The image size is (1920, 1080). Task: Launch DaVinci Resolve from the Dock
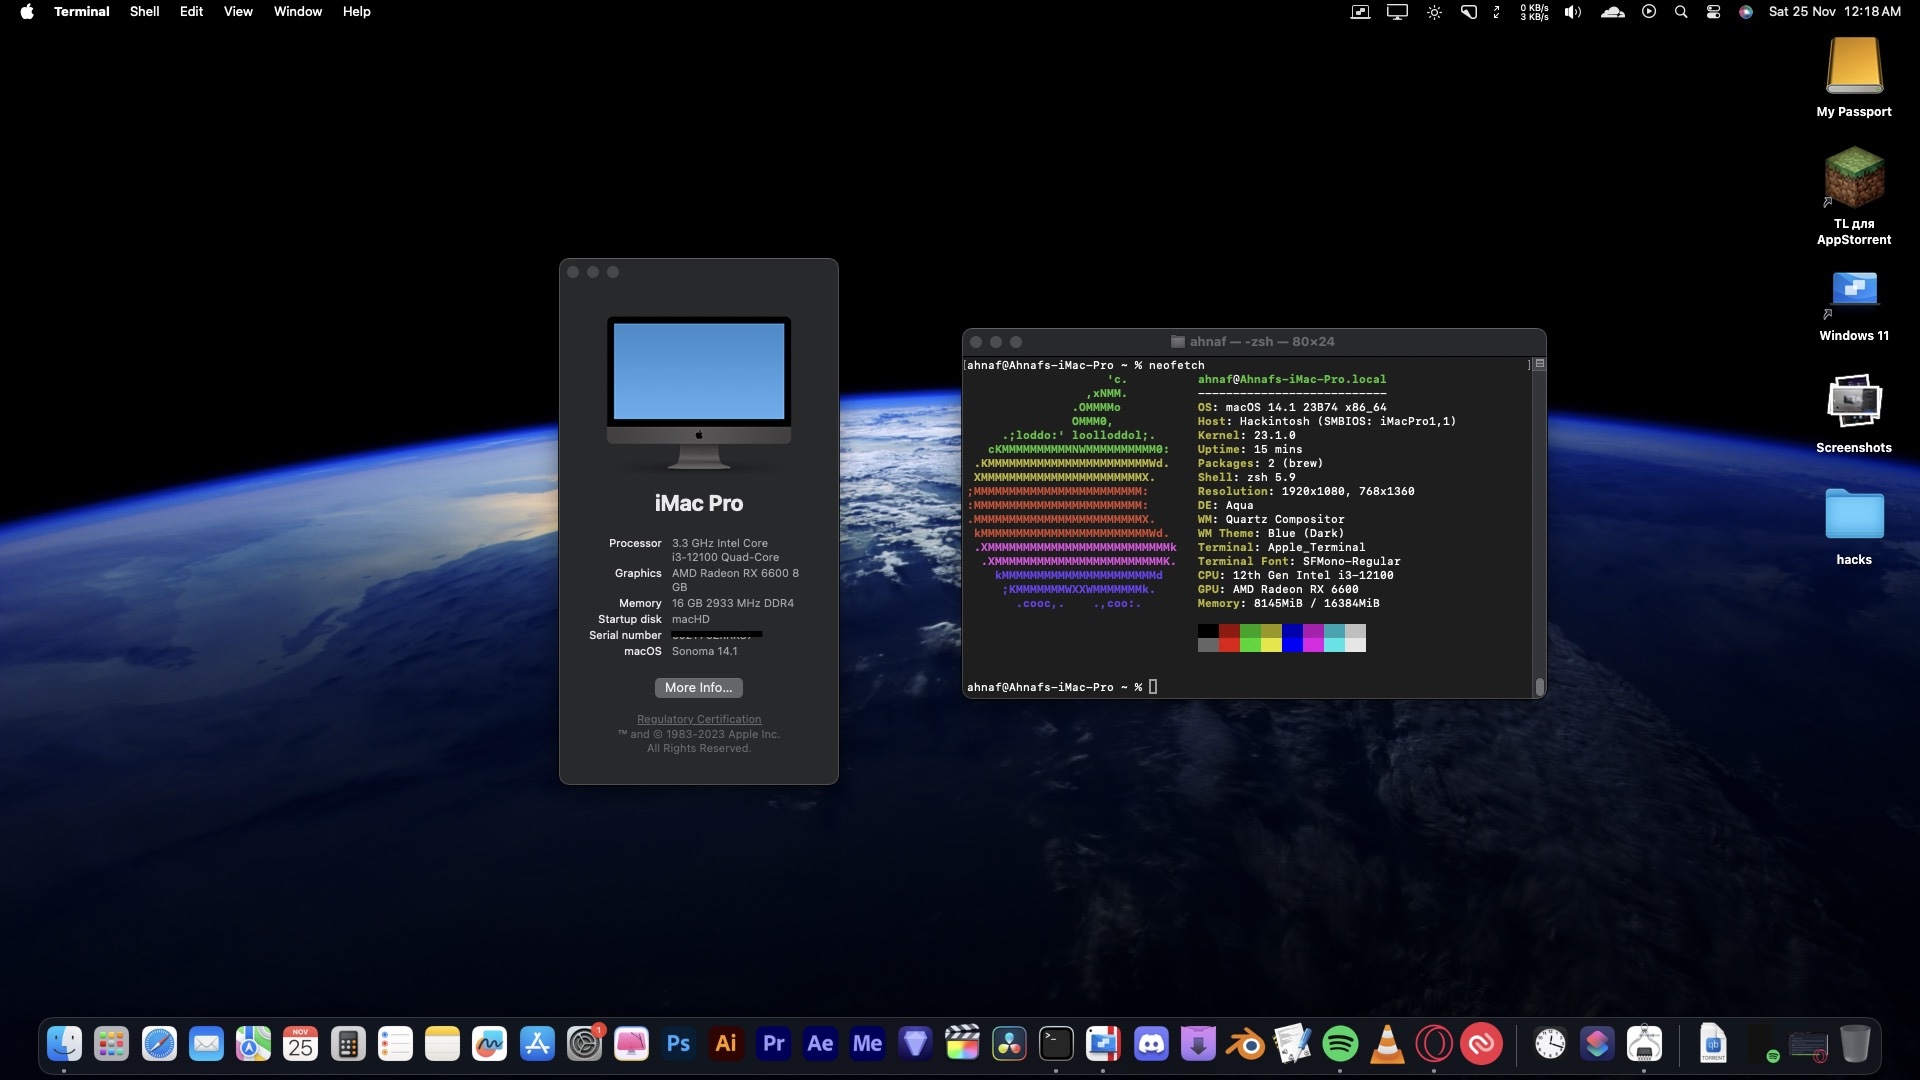click(1009, 1044)
